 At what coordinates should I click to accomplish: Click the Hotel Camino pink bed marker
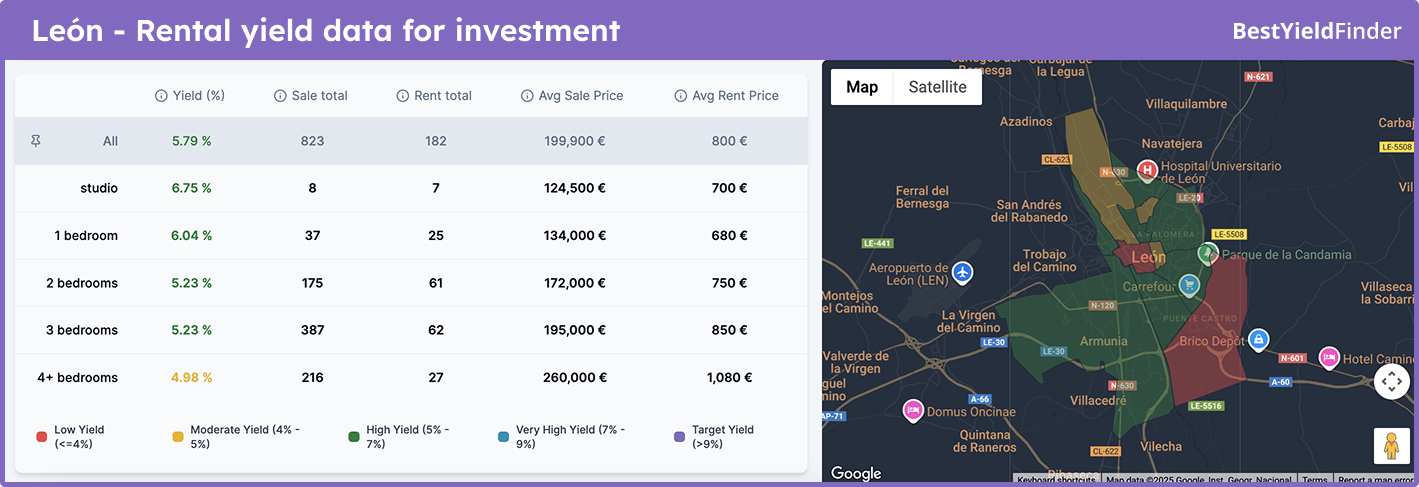pyautogui.click(x=1328, y=357)
